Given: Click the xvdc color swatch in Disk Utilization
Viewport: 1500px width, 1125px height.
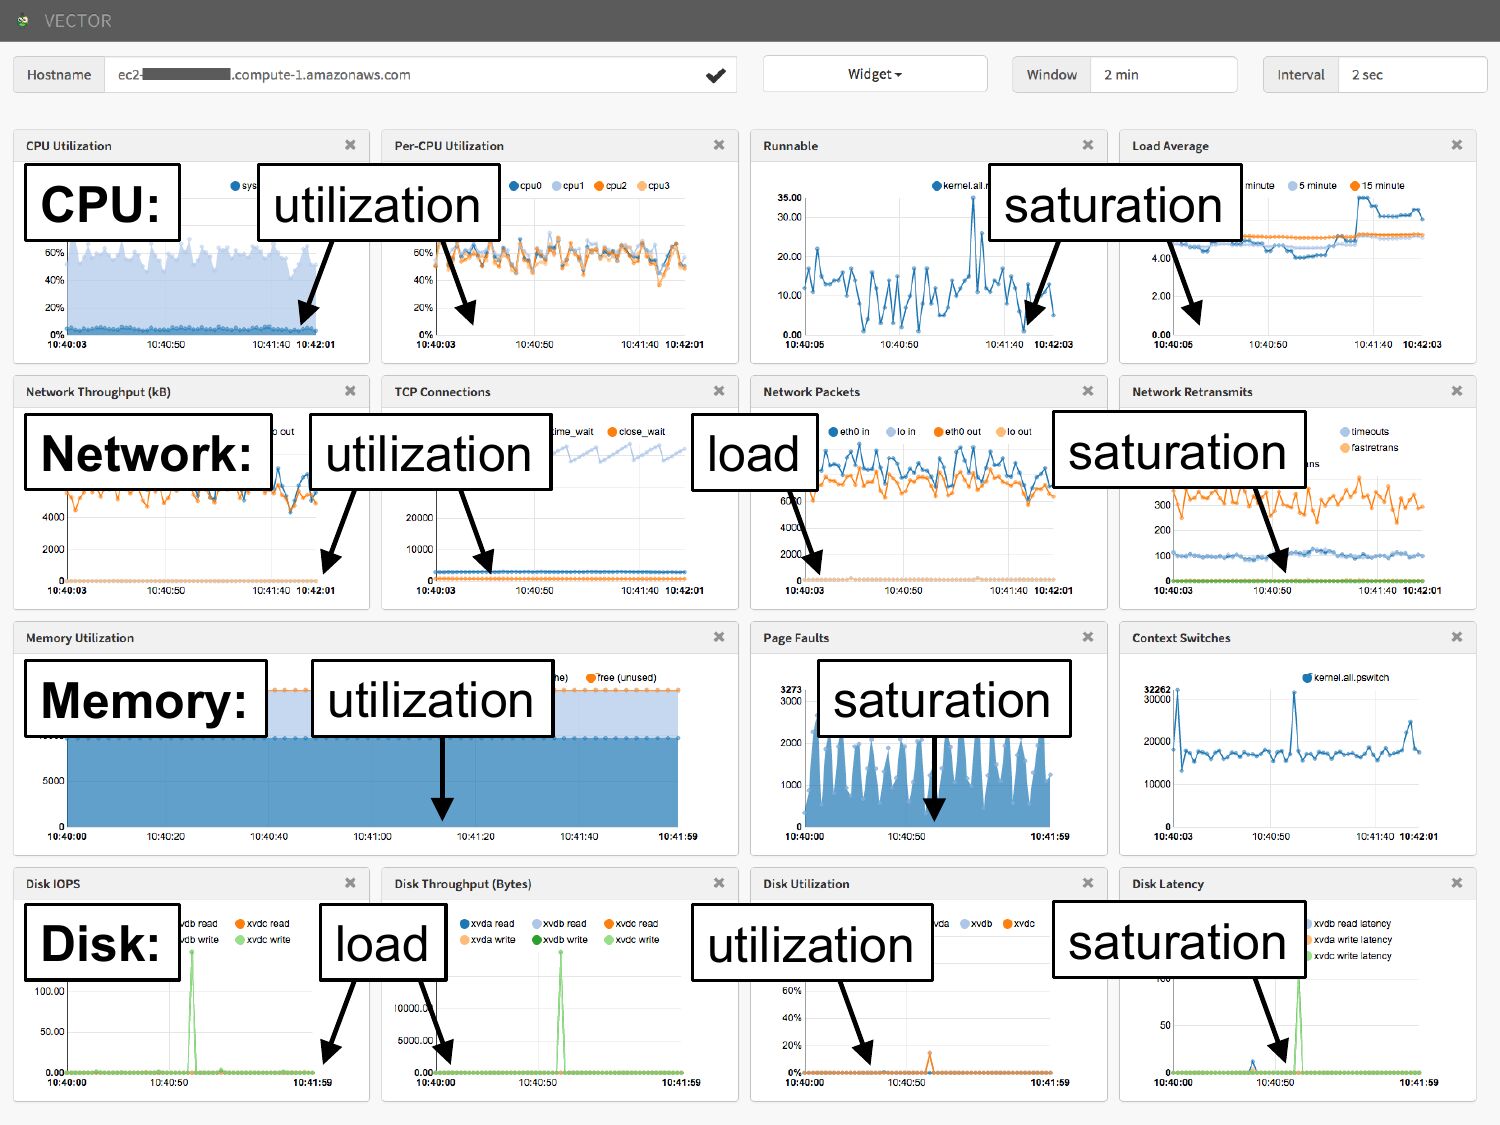Looking at the screenshot, I should pos(1008,924).
